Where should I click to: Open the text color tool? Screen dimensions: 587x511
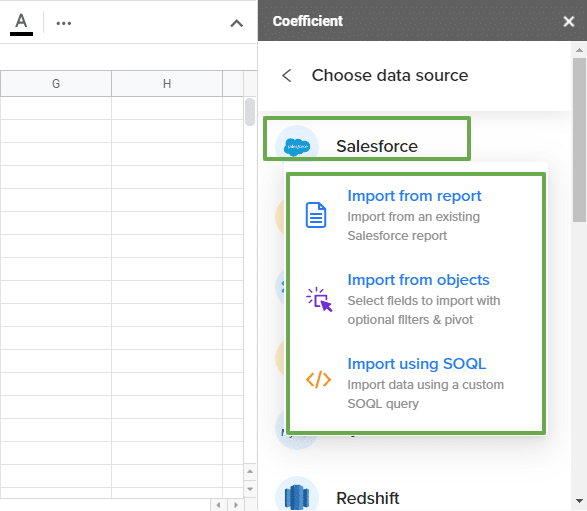pyautogui.click(x=21, y=24)
